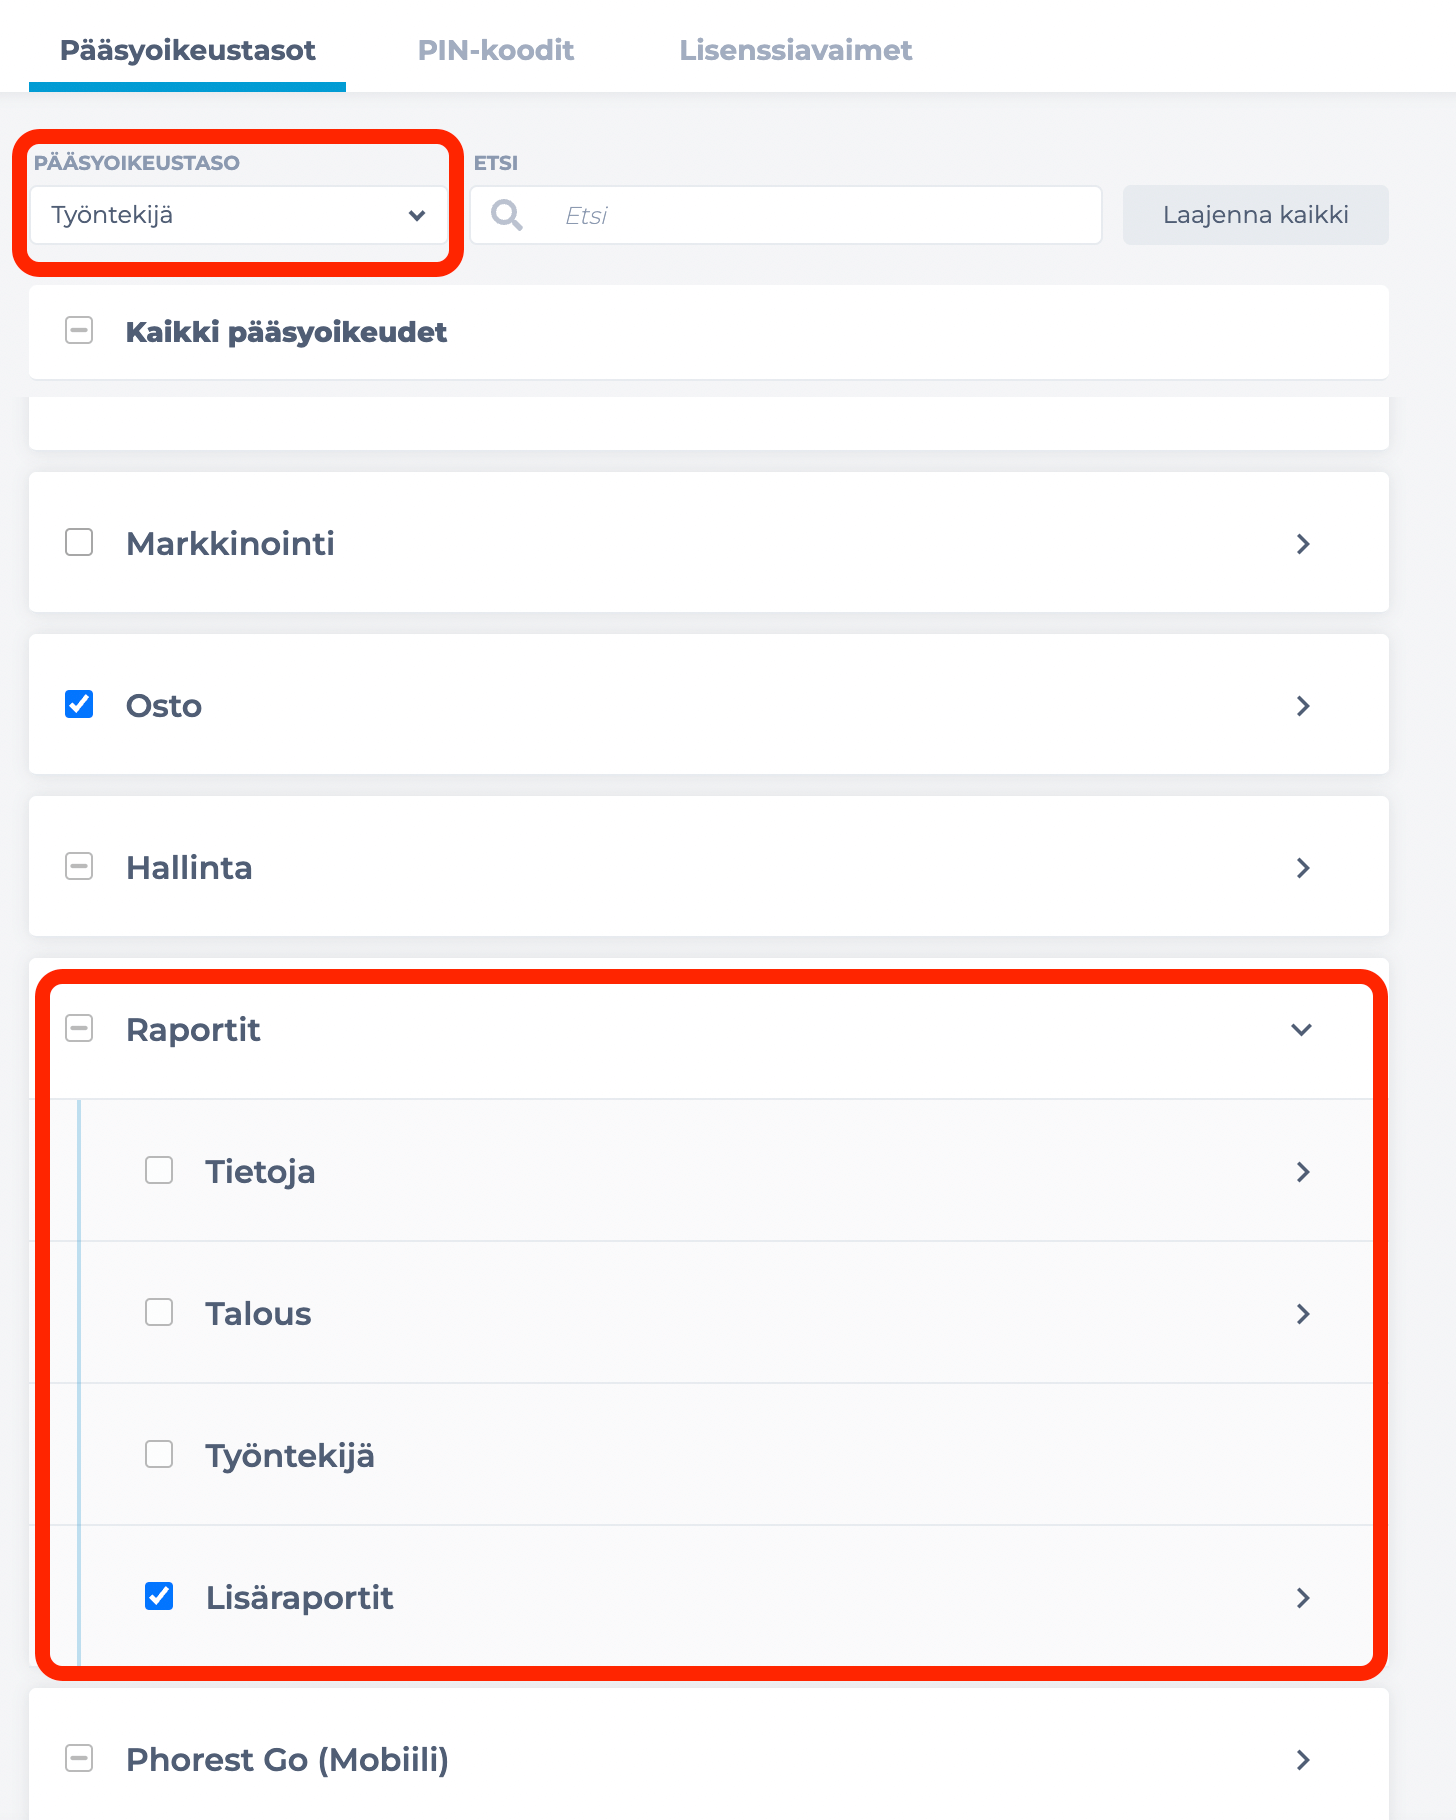This screenshot has height=1820, width=1456.
Task: Enable the Markkinointi checkbox
Action: click(x=79, y=542)
